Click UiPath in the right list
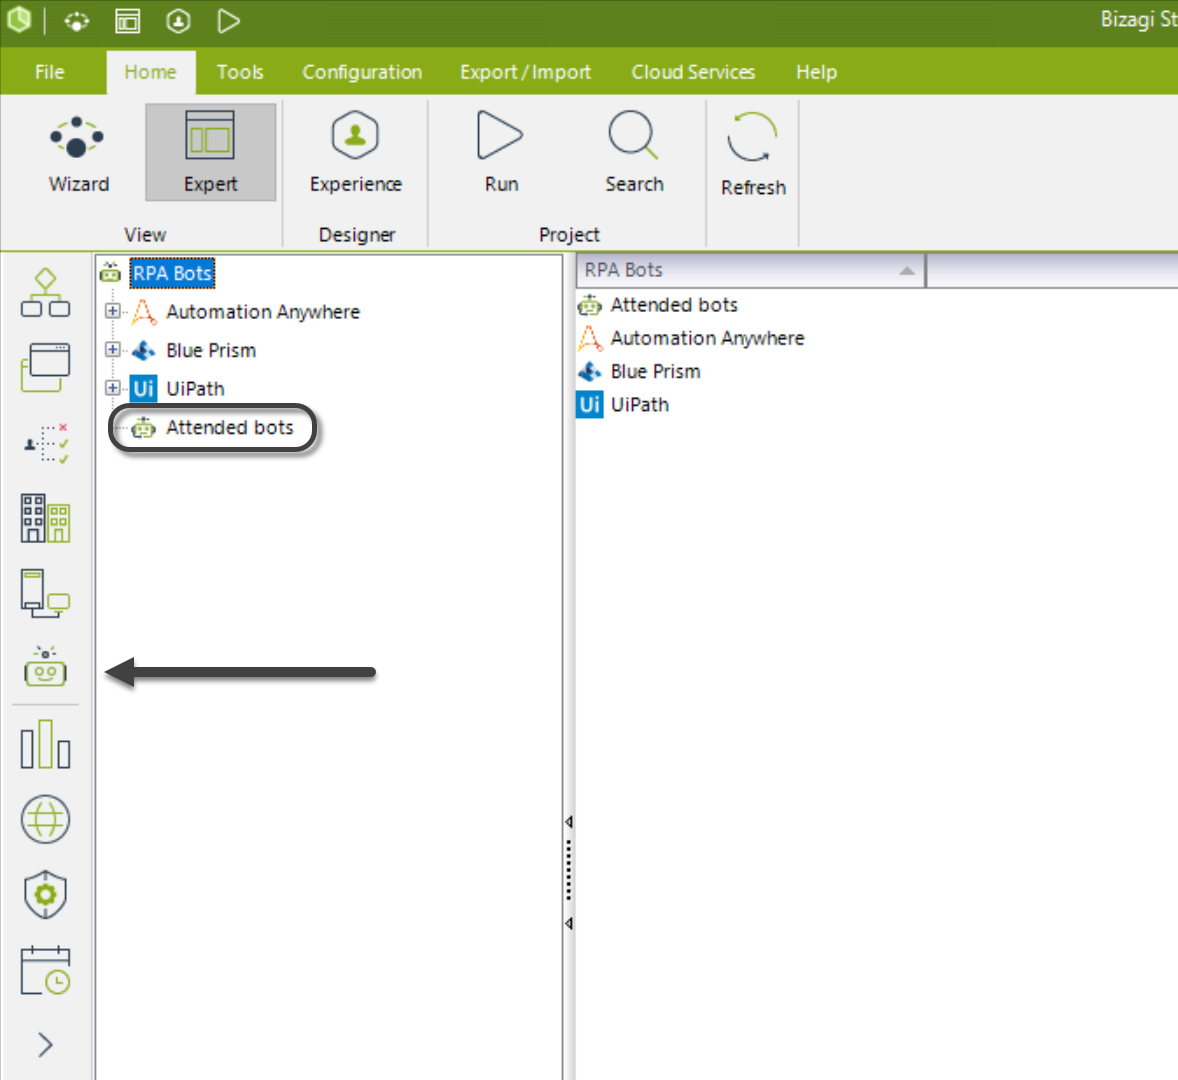This screenshot has height=1080, width=1178. [639, 404]
